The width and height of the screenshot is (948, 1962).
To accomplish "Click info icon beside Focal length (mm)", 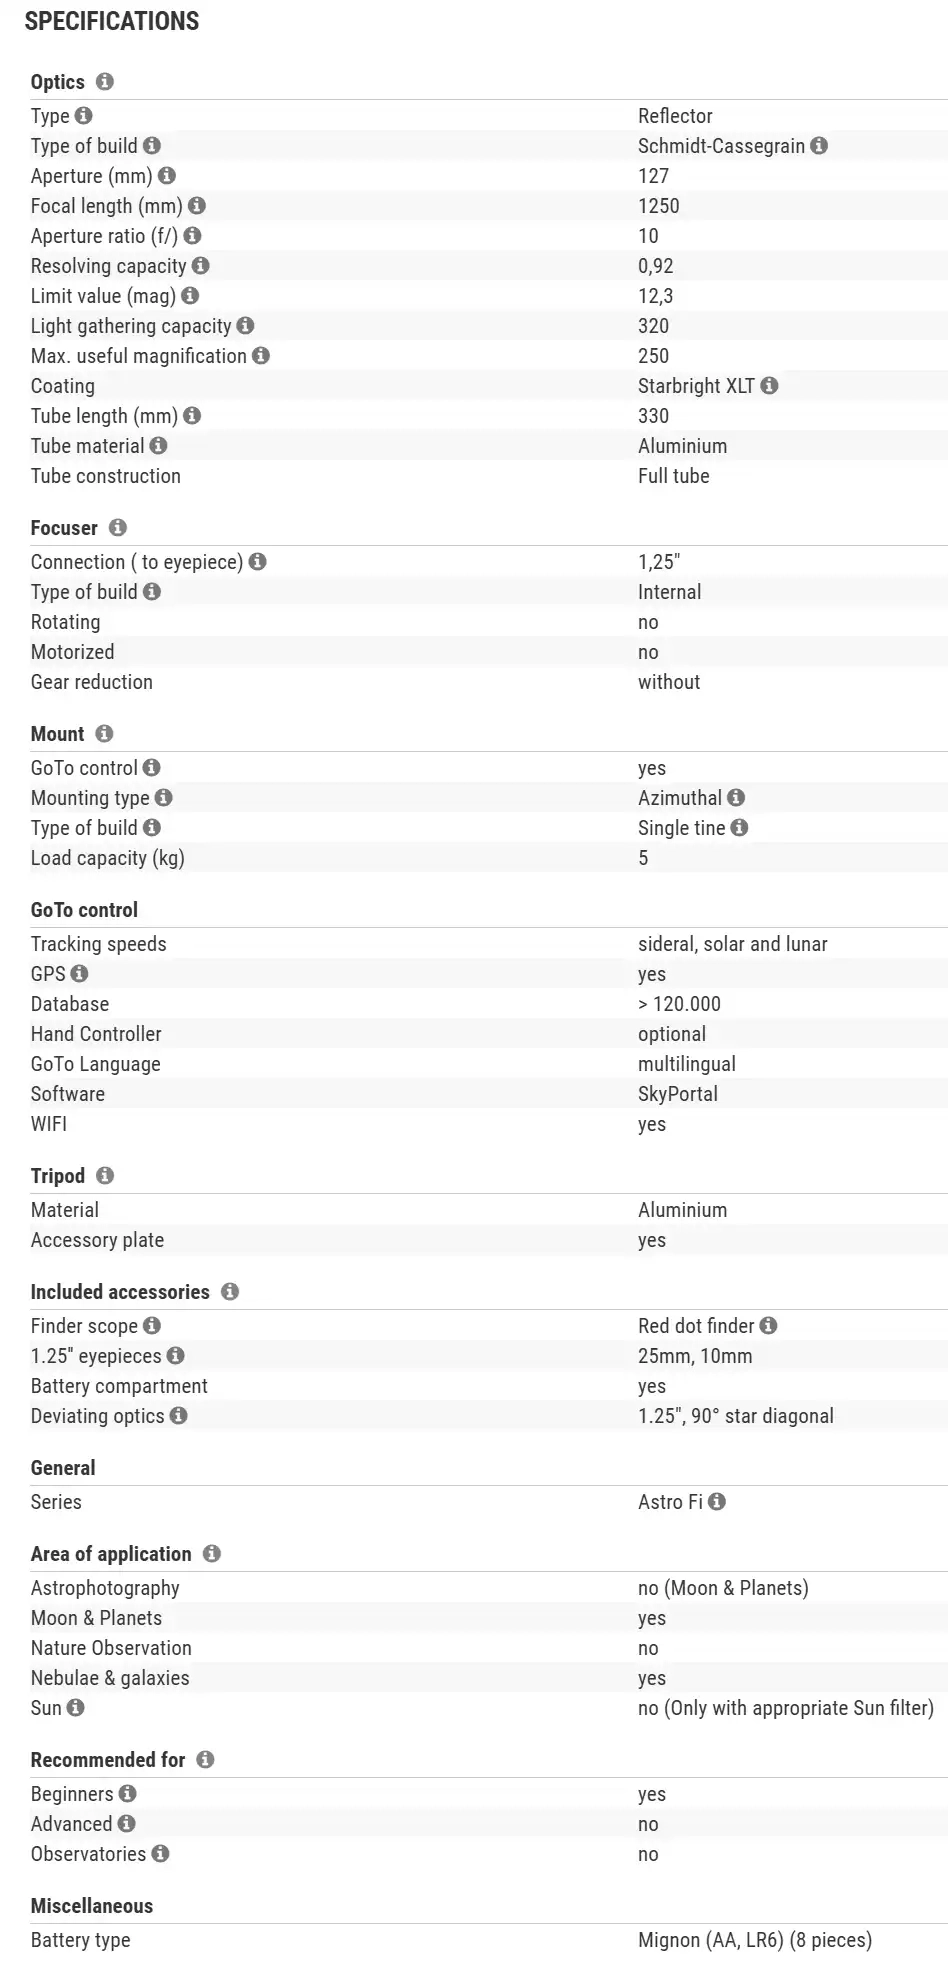I will pos(197,206).
